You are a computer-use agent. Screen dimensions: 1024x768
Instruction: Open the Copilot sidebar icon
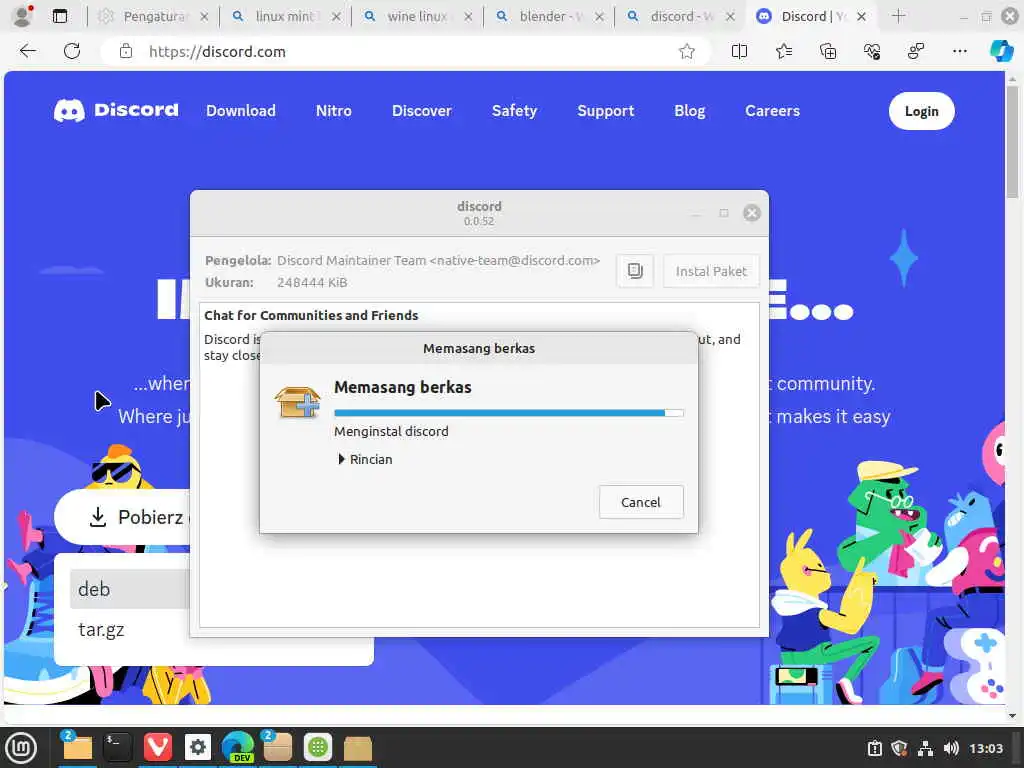coord(1001,51)
